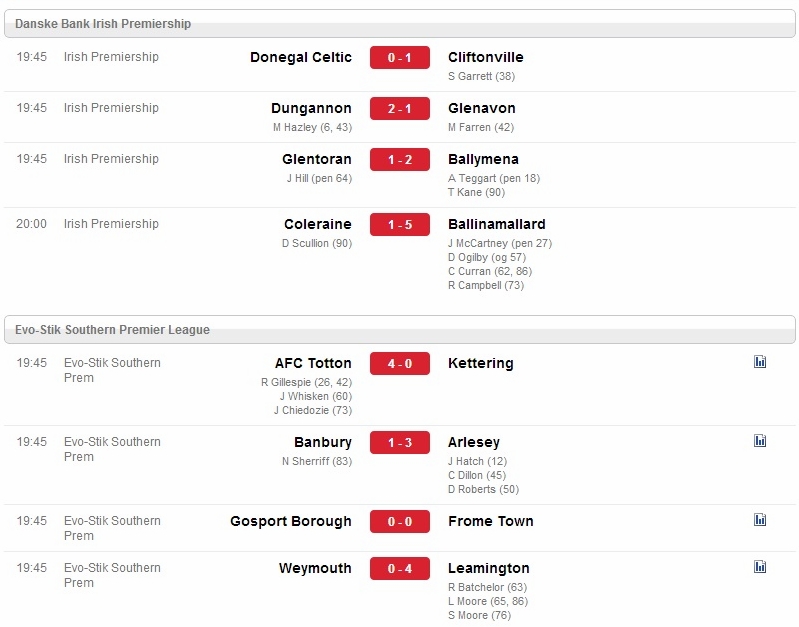
Task: Collapse the Danske Bank Irish Premiership header
Action: [x=400, y=23]
